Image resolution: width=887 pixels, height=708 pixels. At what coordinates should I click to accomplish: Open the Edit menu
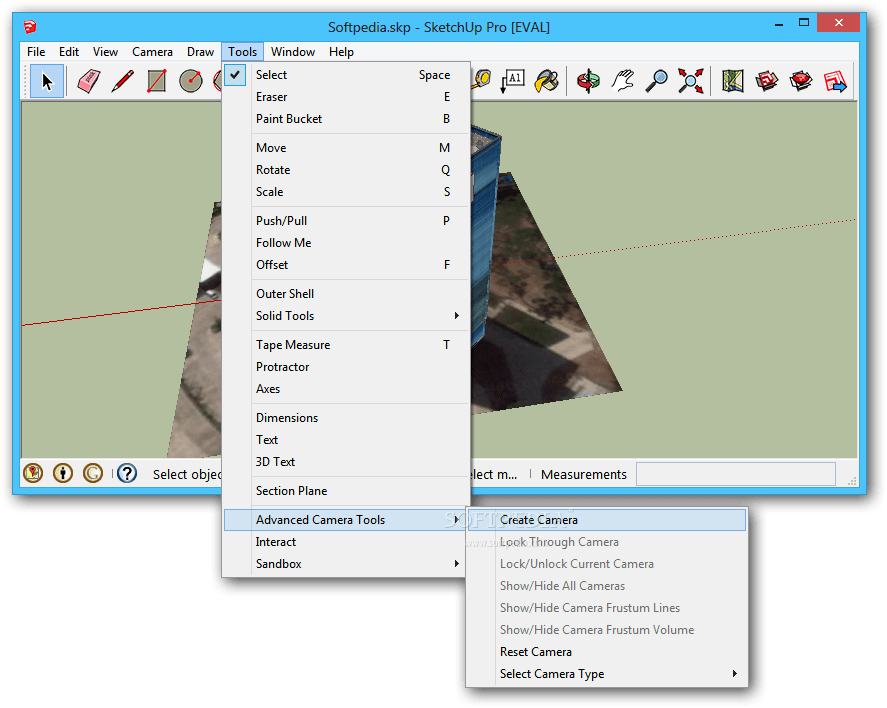(x=69, y=51)
